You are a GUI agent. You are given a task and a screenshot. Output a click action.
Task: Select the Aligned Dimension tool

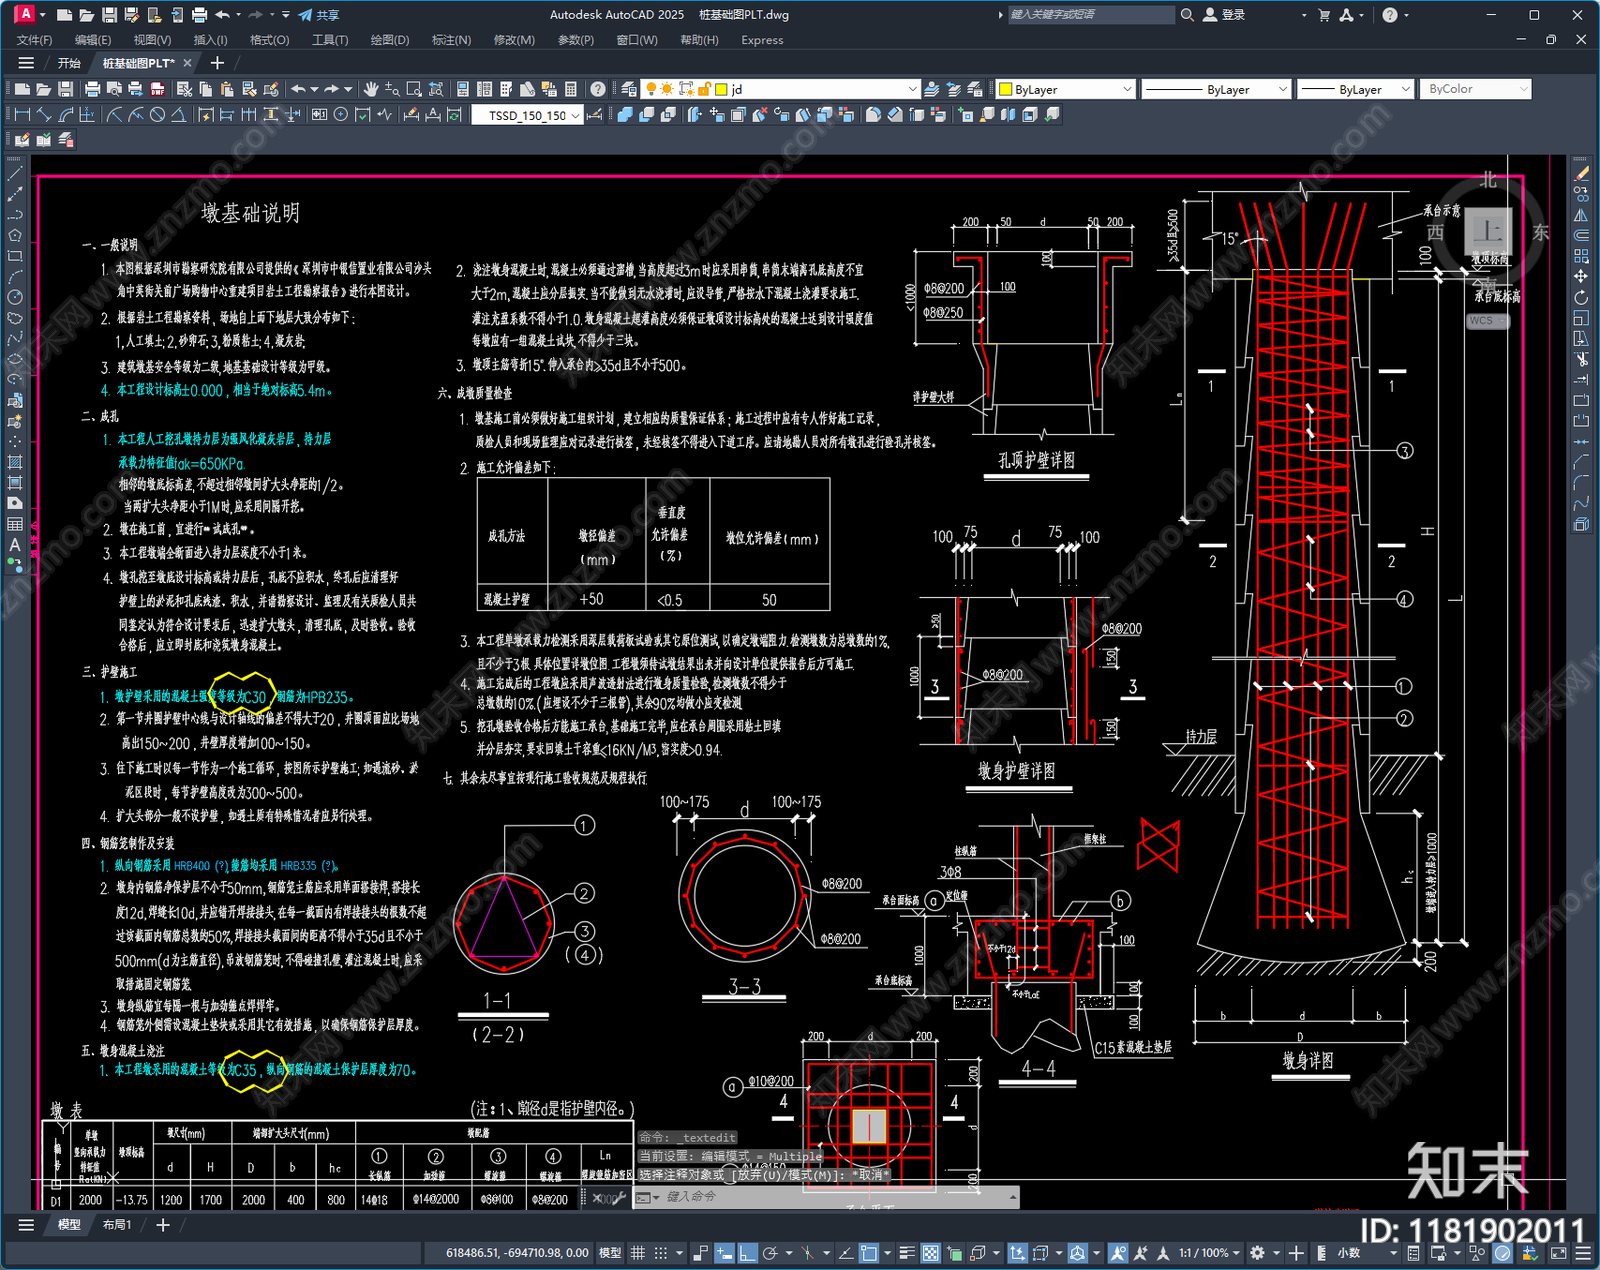tap(44, 115)
